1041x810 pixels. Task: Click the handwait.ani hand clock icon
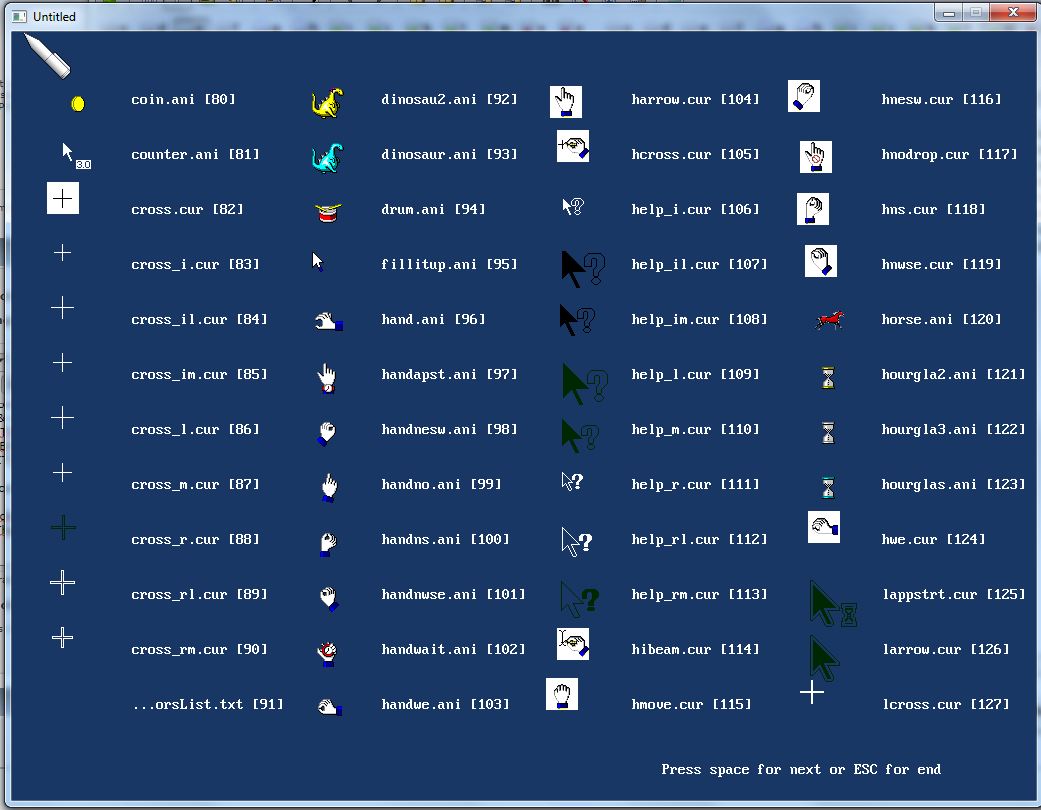pos(327,653)
